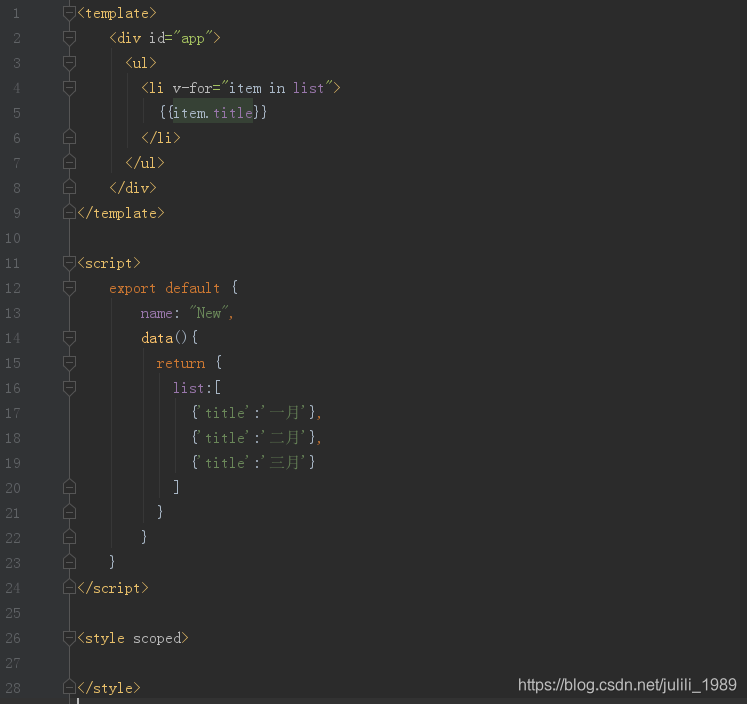Collapse the <ul> fold marker at line 3
This screenshot has height=704, width=747.
[x=69, y=63]
